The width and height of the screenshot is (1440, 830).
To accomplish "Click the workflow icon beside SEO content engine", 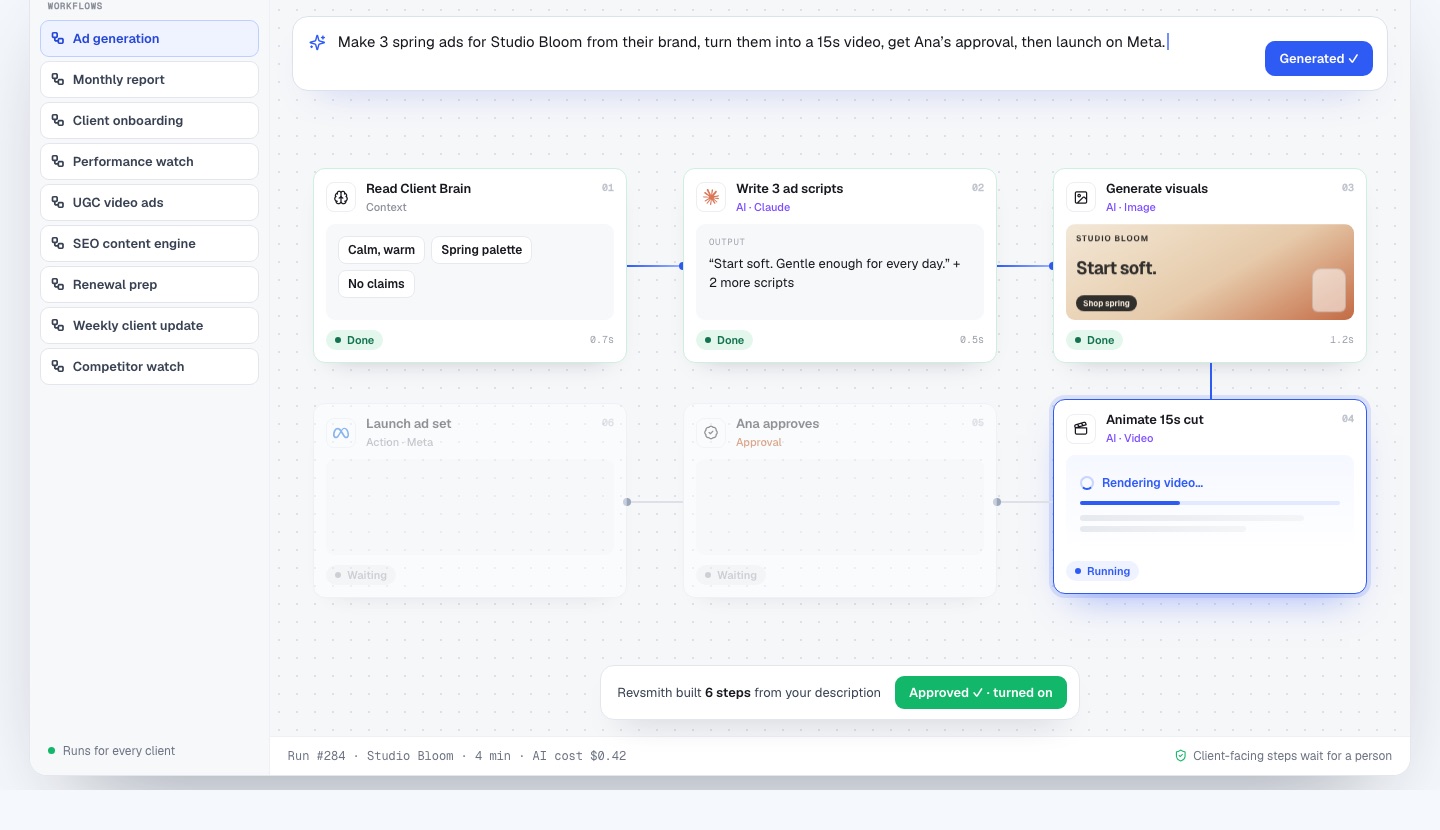I will [x=58, y=243].
